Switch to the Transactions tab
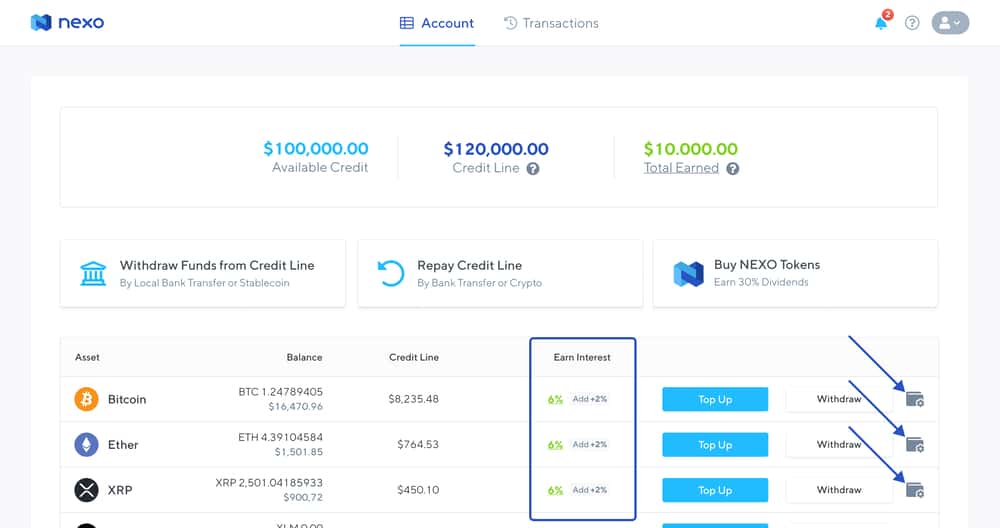This screenshot has height=528, width=1000. click(x=551, y=23)
